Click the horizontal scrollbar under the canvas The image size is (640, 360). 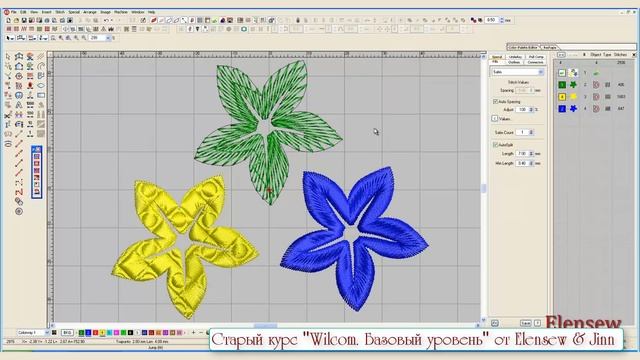click(x=265, y=326)
